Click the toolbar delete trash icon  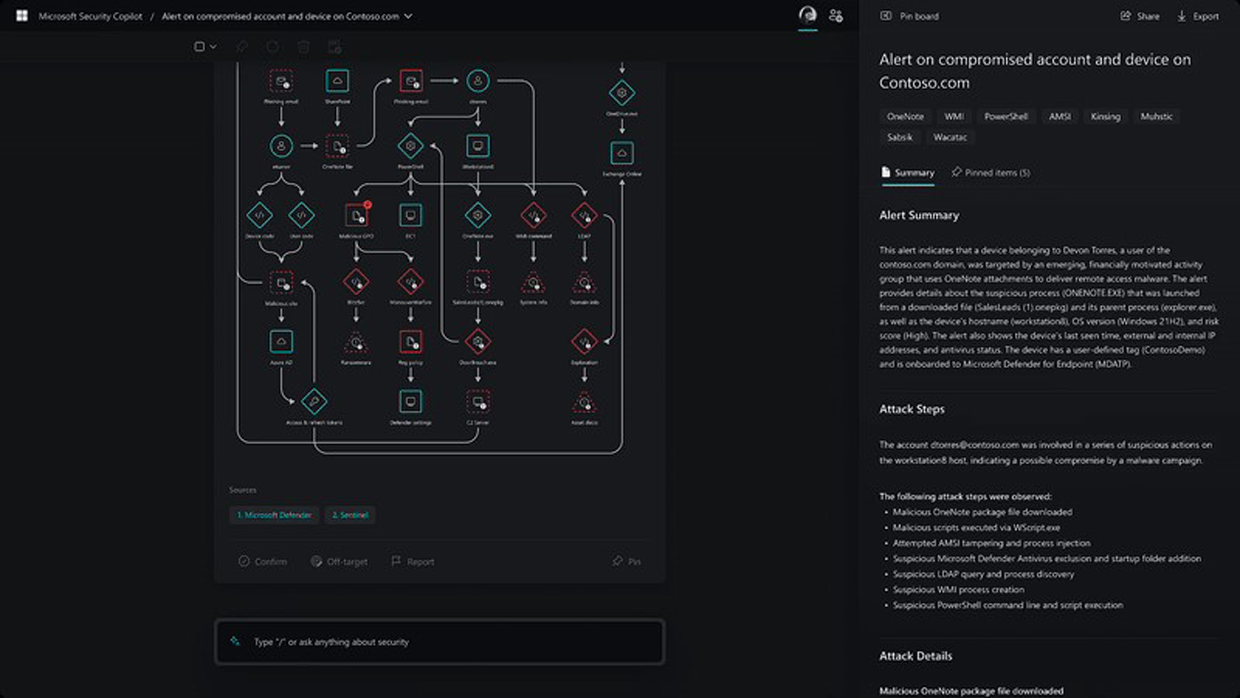tap(303, 47)
